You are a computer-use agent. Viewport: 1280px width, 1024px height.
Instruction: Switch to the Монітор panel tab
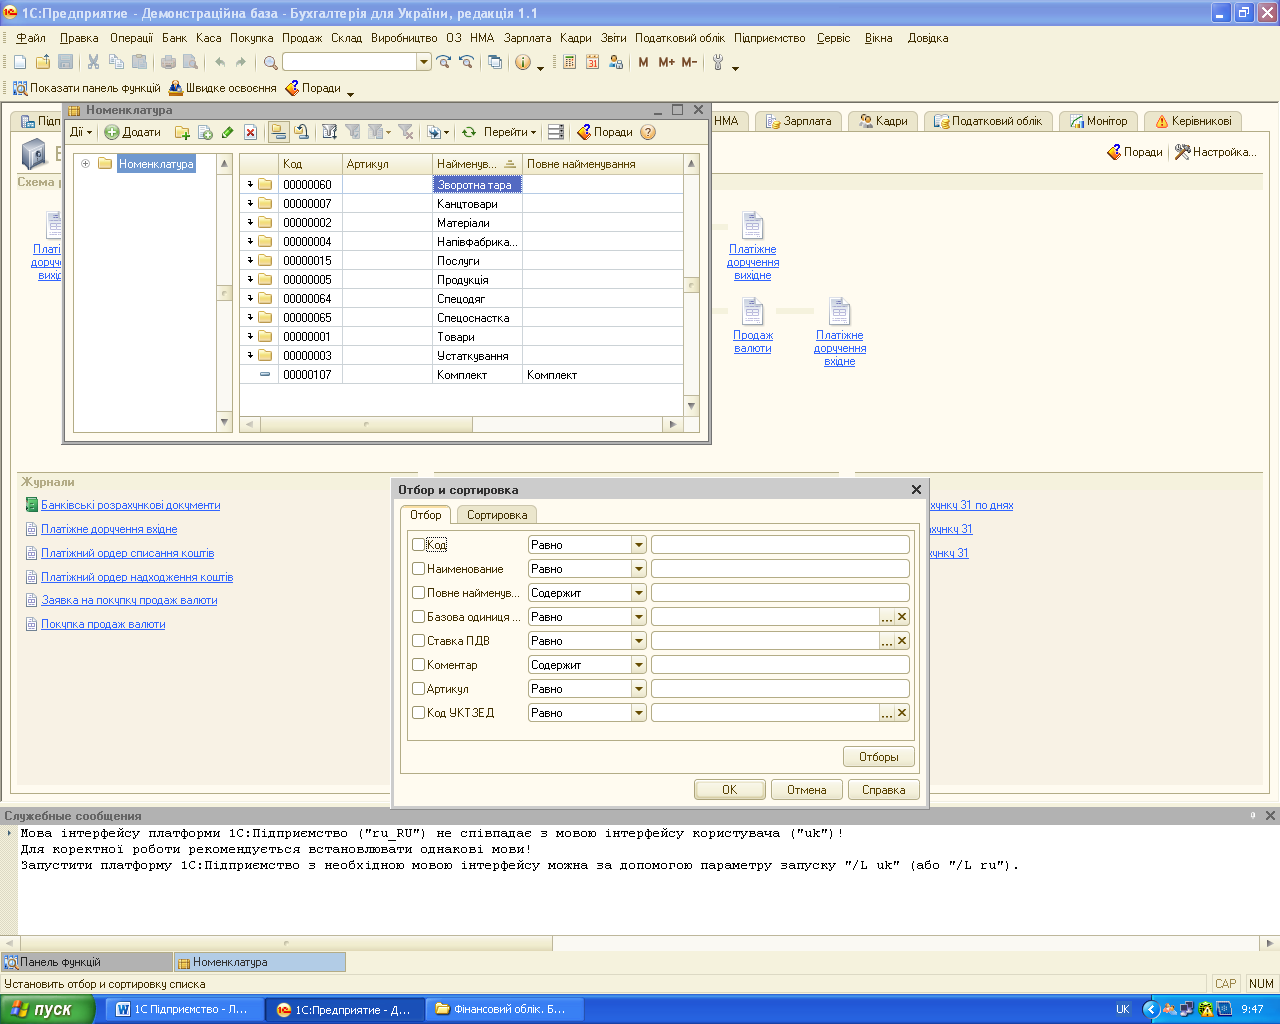pyautogui.click(x=1098, y=121)
